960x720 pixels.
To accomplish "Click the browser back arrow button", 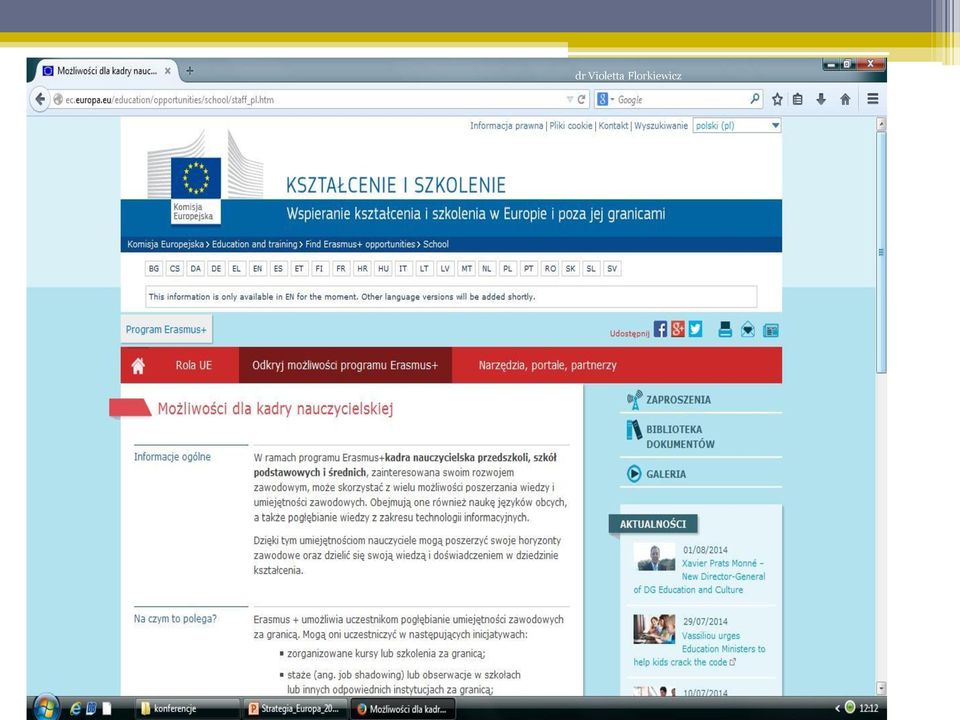I will (x=40, y=99).
